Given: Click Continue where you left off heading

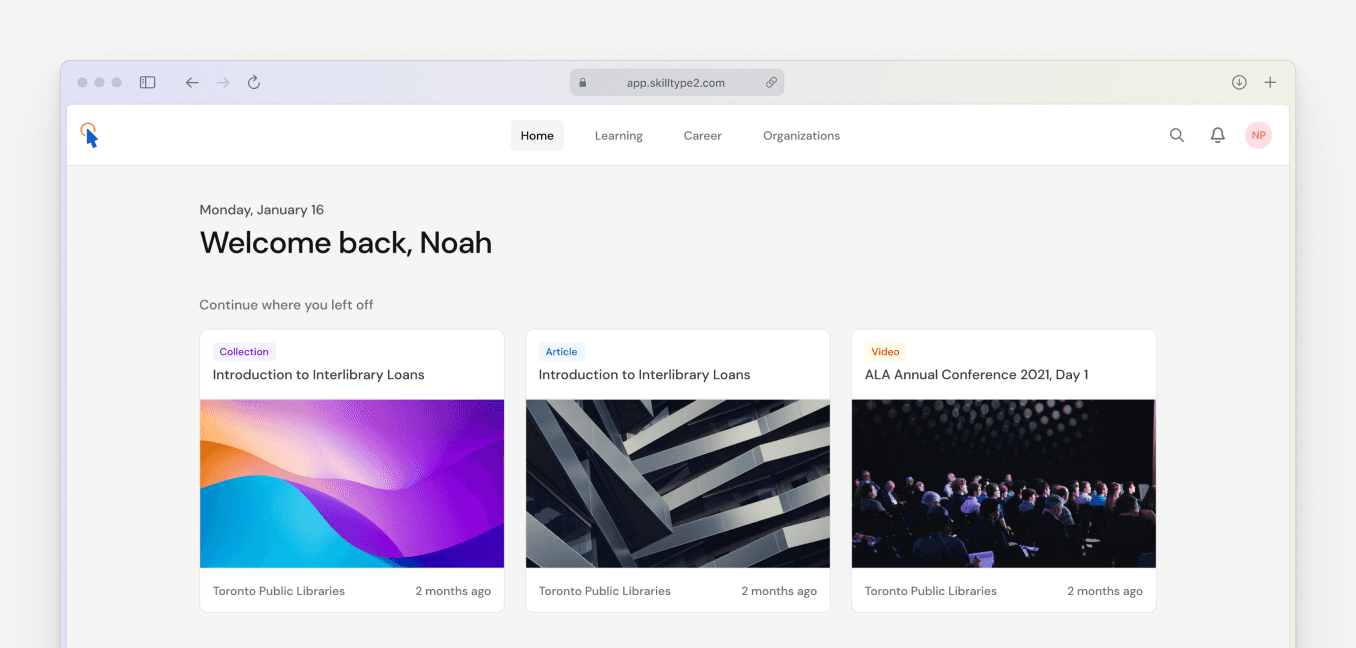Looking at the screenshot, I should pos(286,305).
